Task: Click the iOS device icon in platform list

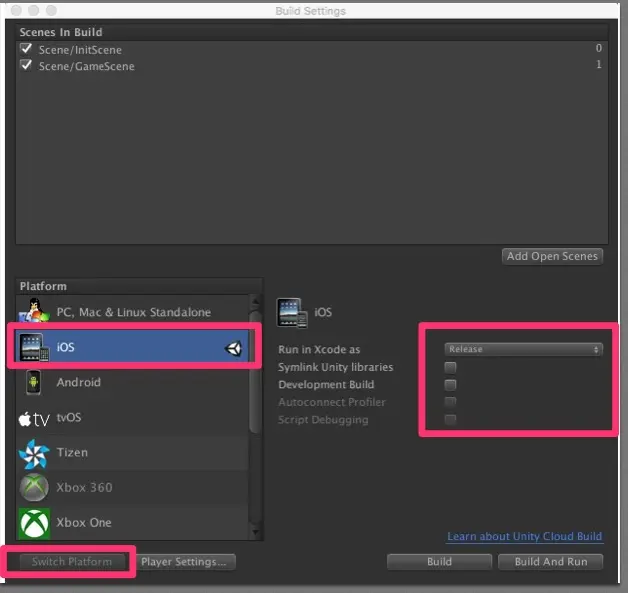Action: [x=34, y=347]
